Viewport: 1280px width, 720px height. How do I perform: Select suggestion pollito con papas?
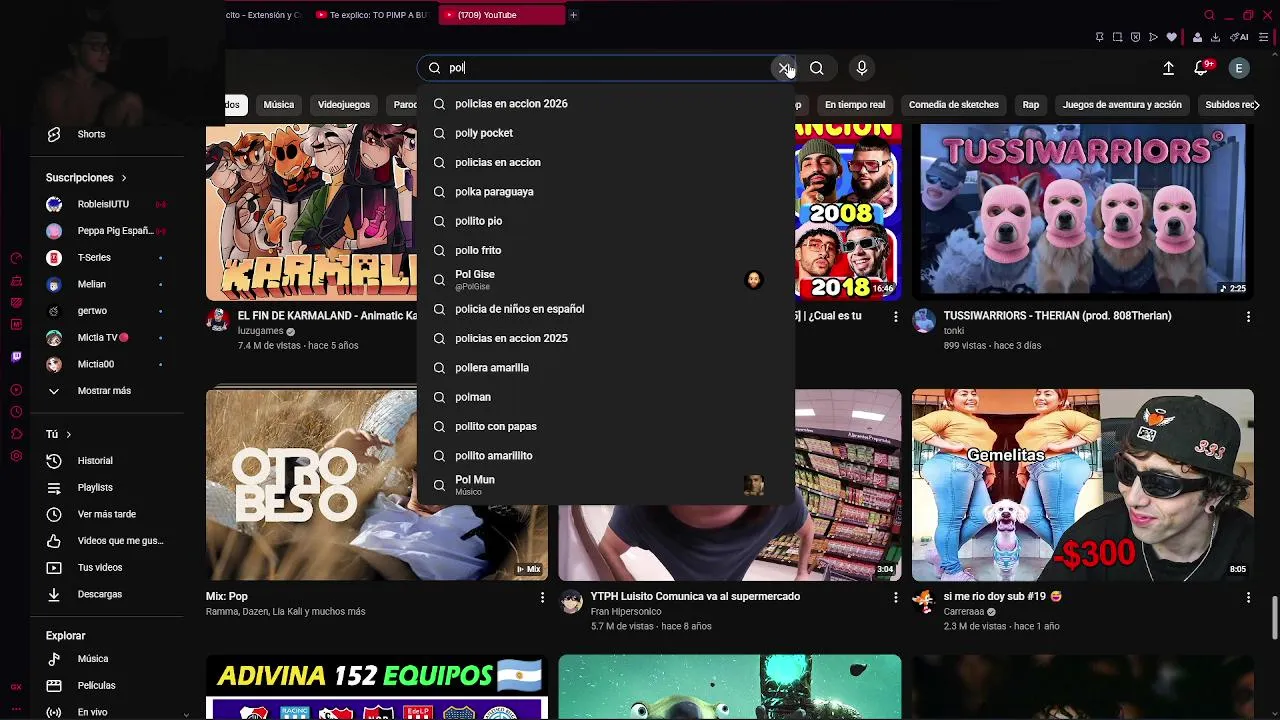click(x=606, y=426)
